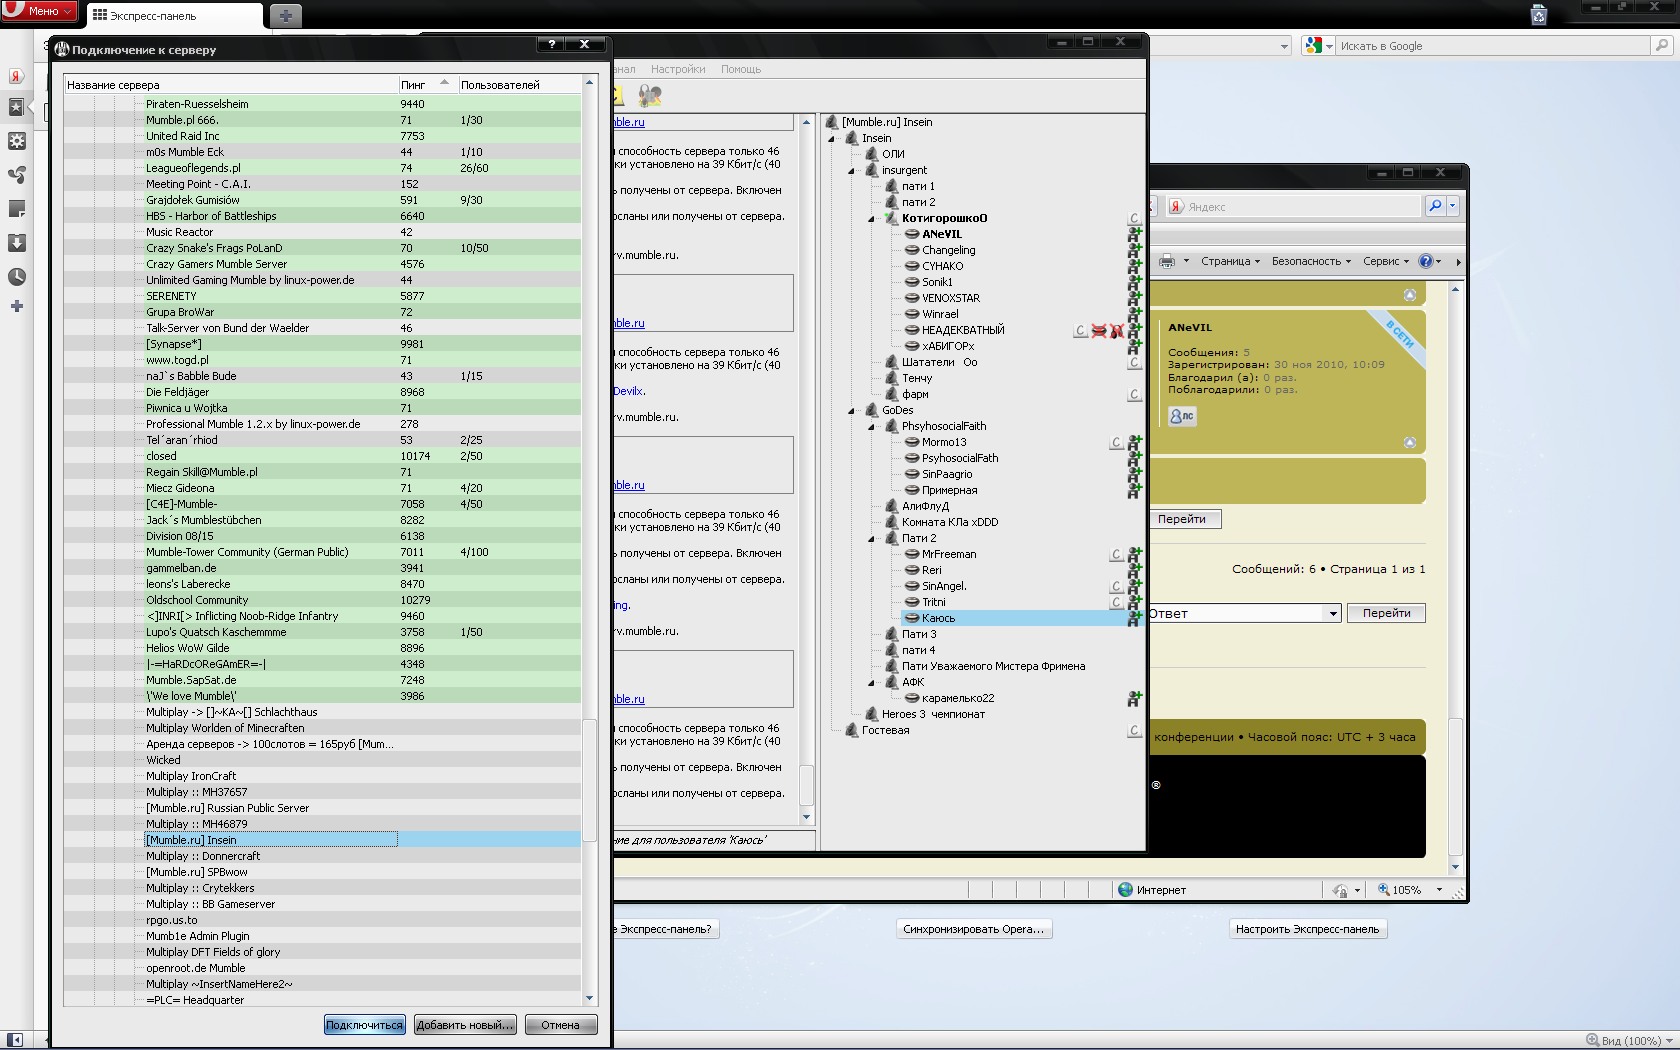Sort server list by Пинг column header
Viewport: 1680px width, 1050px height.
(413, 85)
